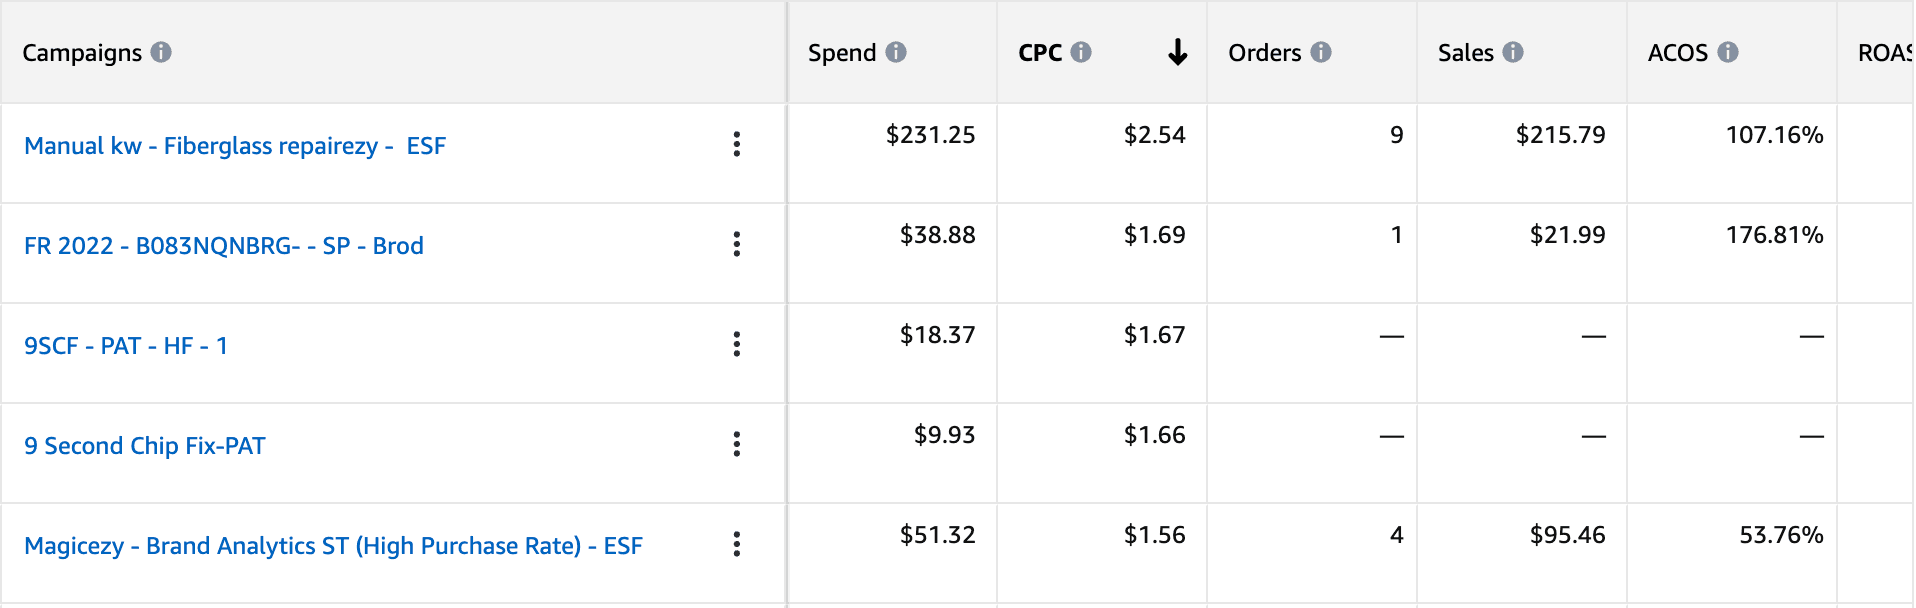Image resolution: width=1916 pixels, height=608 pixels.
Task: Open three-dot dropdown for Manual kw campaign
Action: (x=737, y=145)
